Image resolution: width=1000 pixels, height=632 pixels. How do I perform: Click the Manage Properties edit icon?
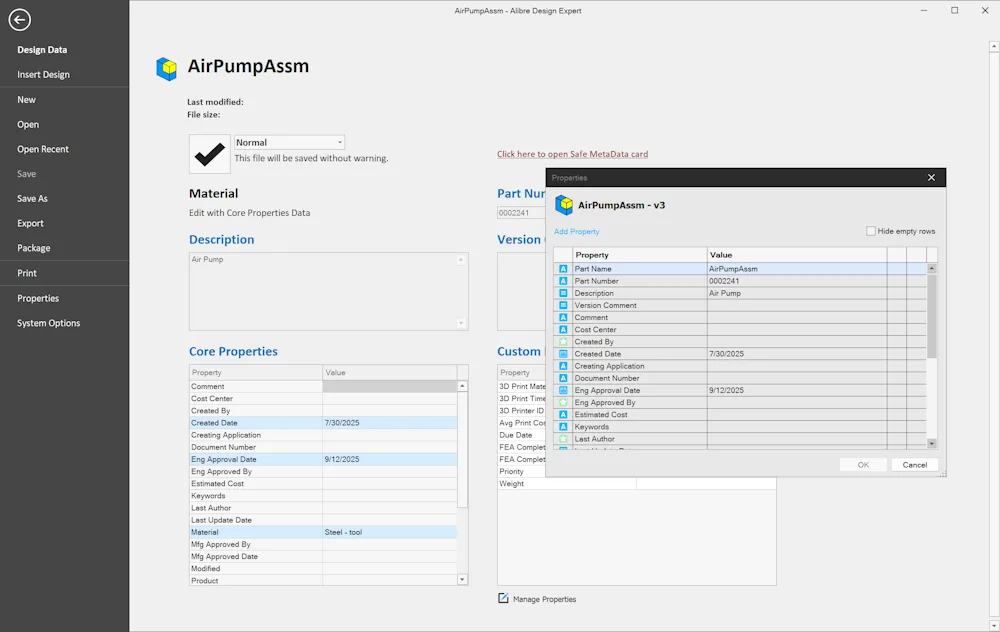point(503,598)
